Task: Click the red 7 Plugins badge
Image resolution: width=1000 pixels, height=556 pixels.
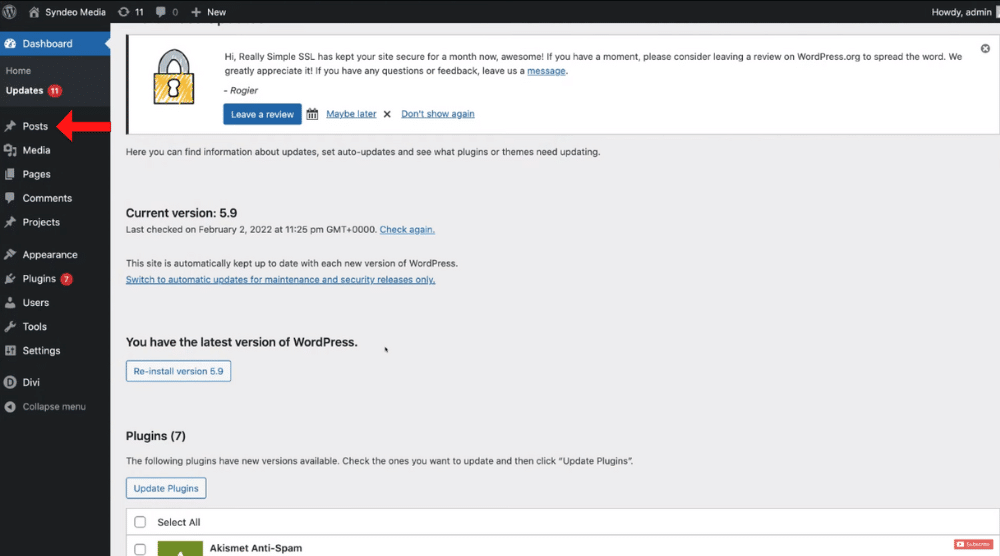Action: coord(66,279)
